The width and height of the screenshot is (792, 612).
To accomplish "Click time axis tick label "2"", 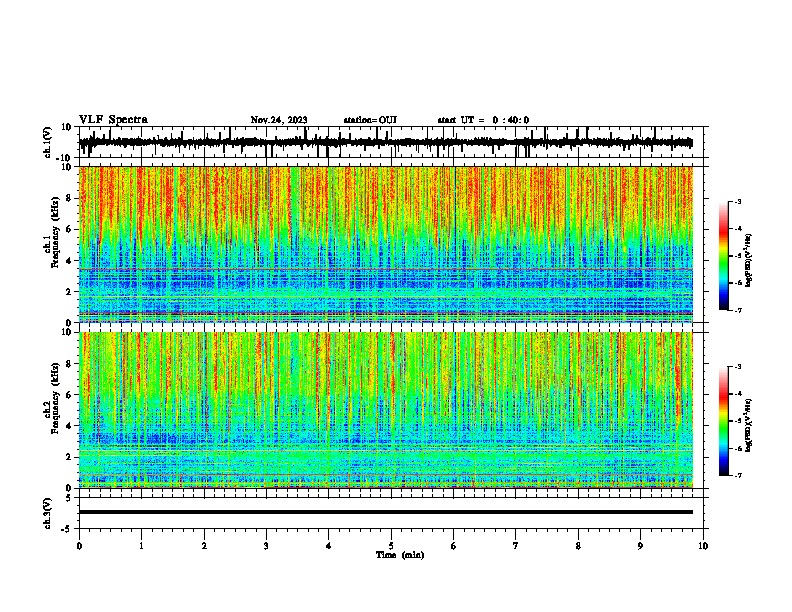I will 204,546.
